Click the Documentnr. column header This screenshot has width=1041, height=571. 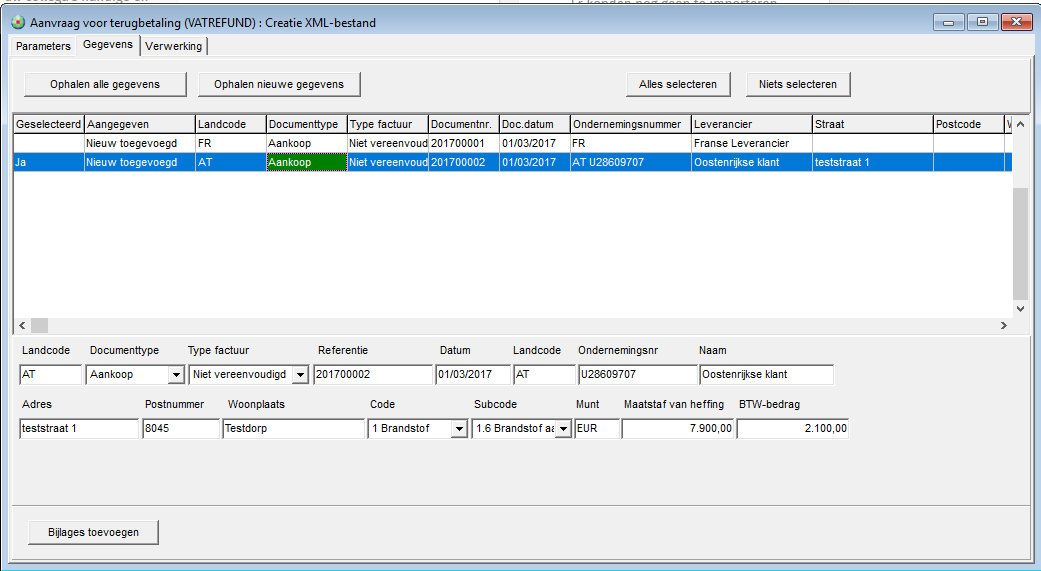(x=463, y=124)
